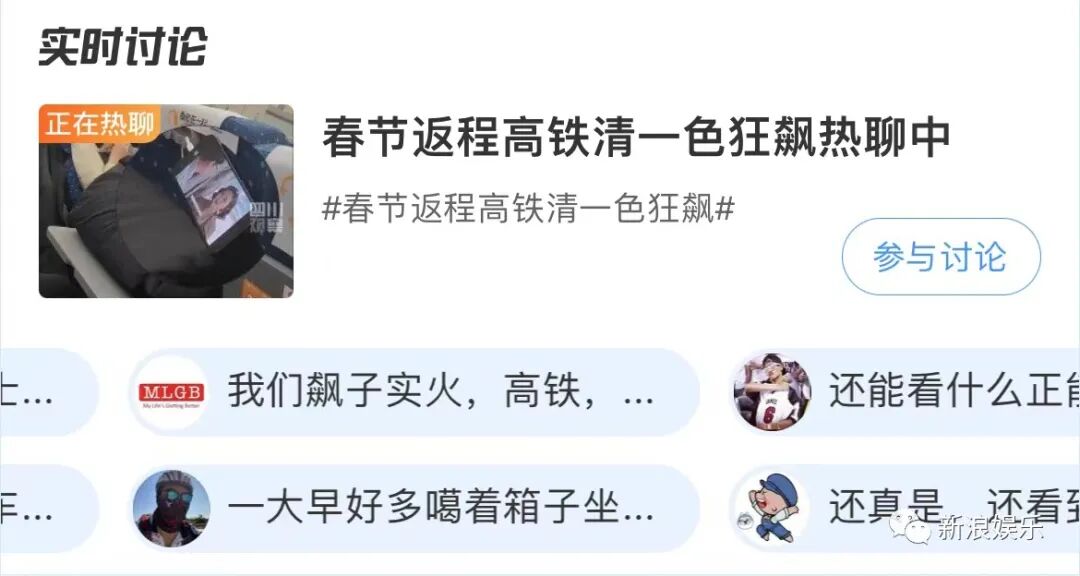Screen dimensions: 1080x576
Task: Open the #春节返程高铁清一色狂飙# hashtag link
Action: 528,208
